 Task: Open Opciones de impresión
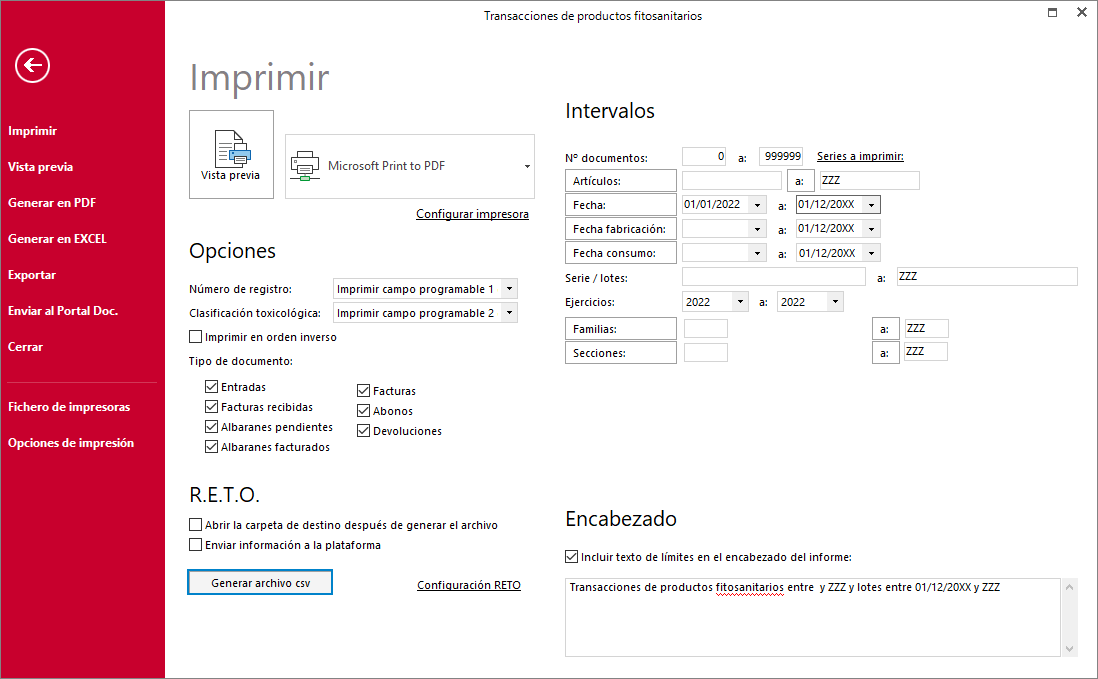click(71, 443)
